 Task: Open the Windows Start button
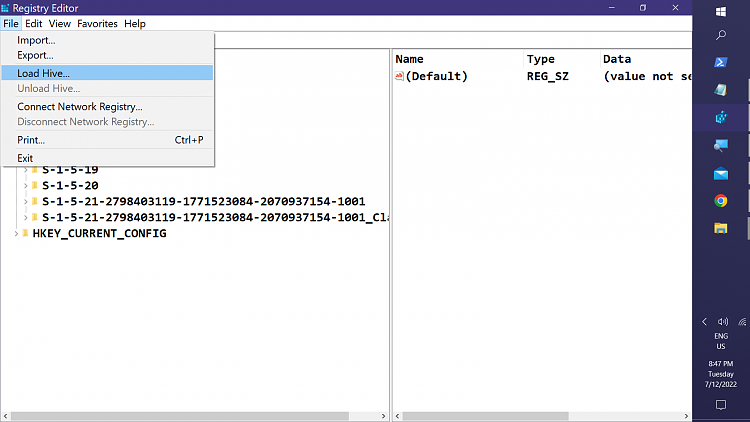pos(721,11)
